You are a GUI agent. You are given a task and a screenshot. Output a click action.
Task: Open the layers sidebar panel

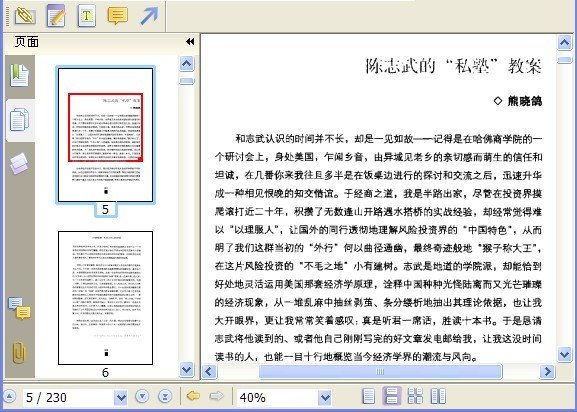point(19,163)
